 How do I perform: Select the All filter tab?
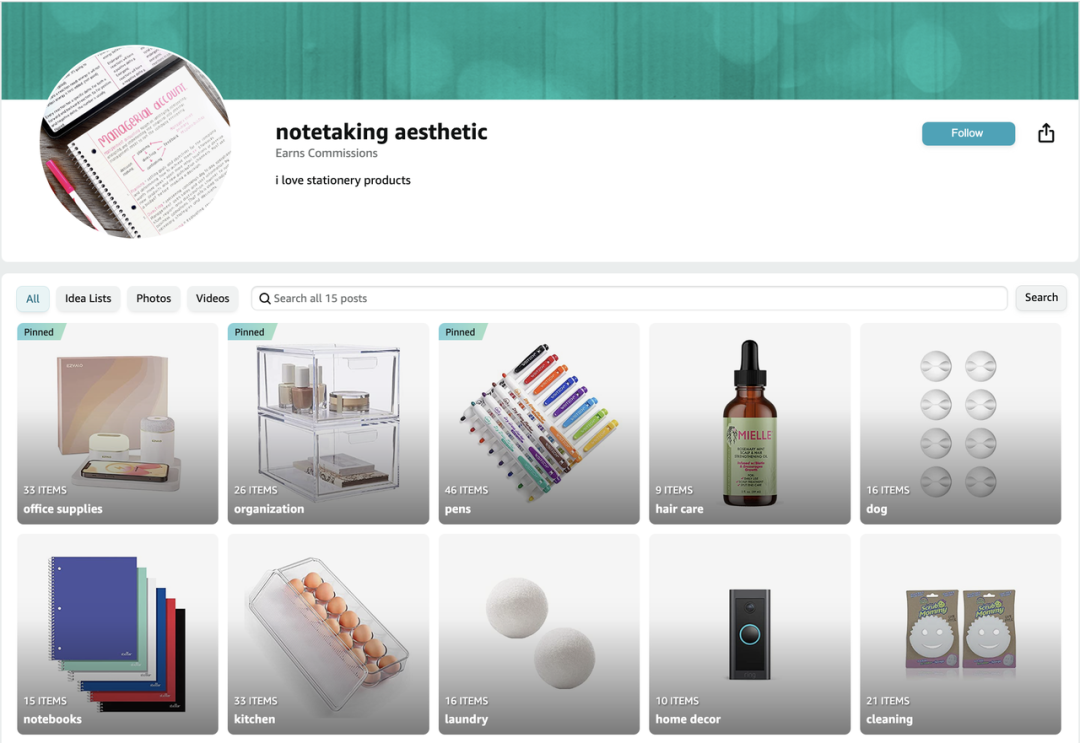coord(32,298)
